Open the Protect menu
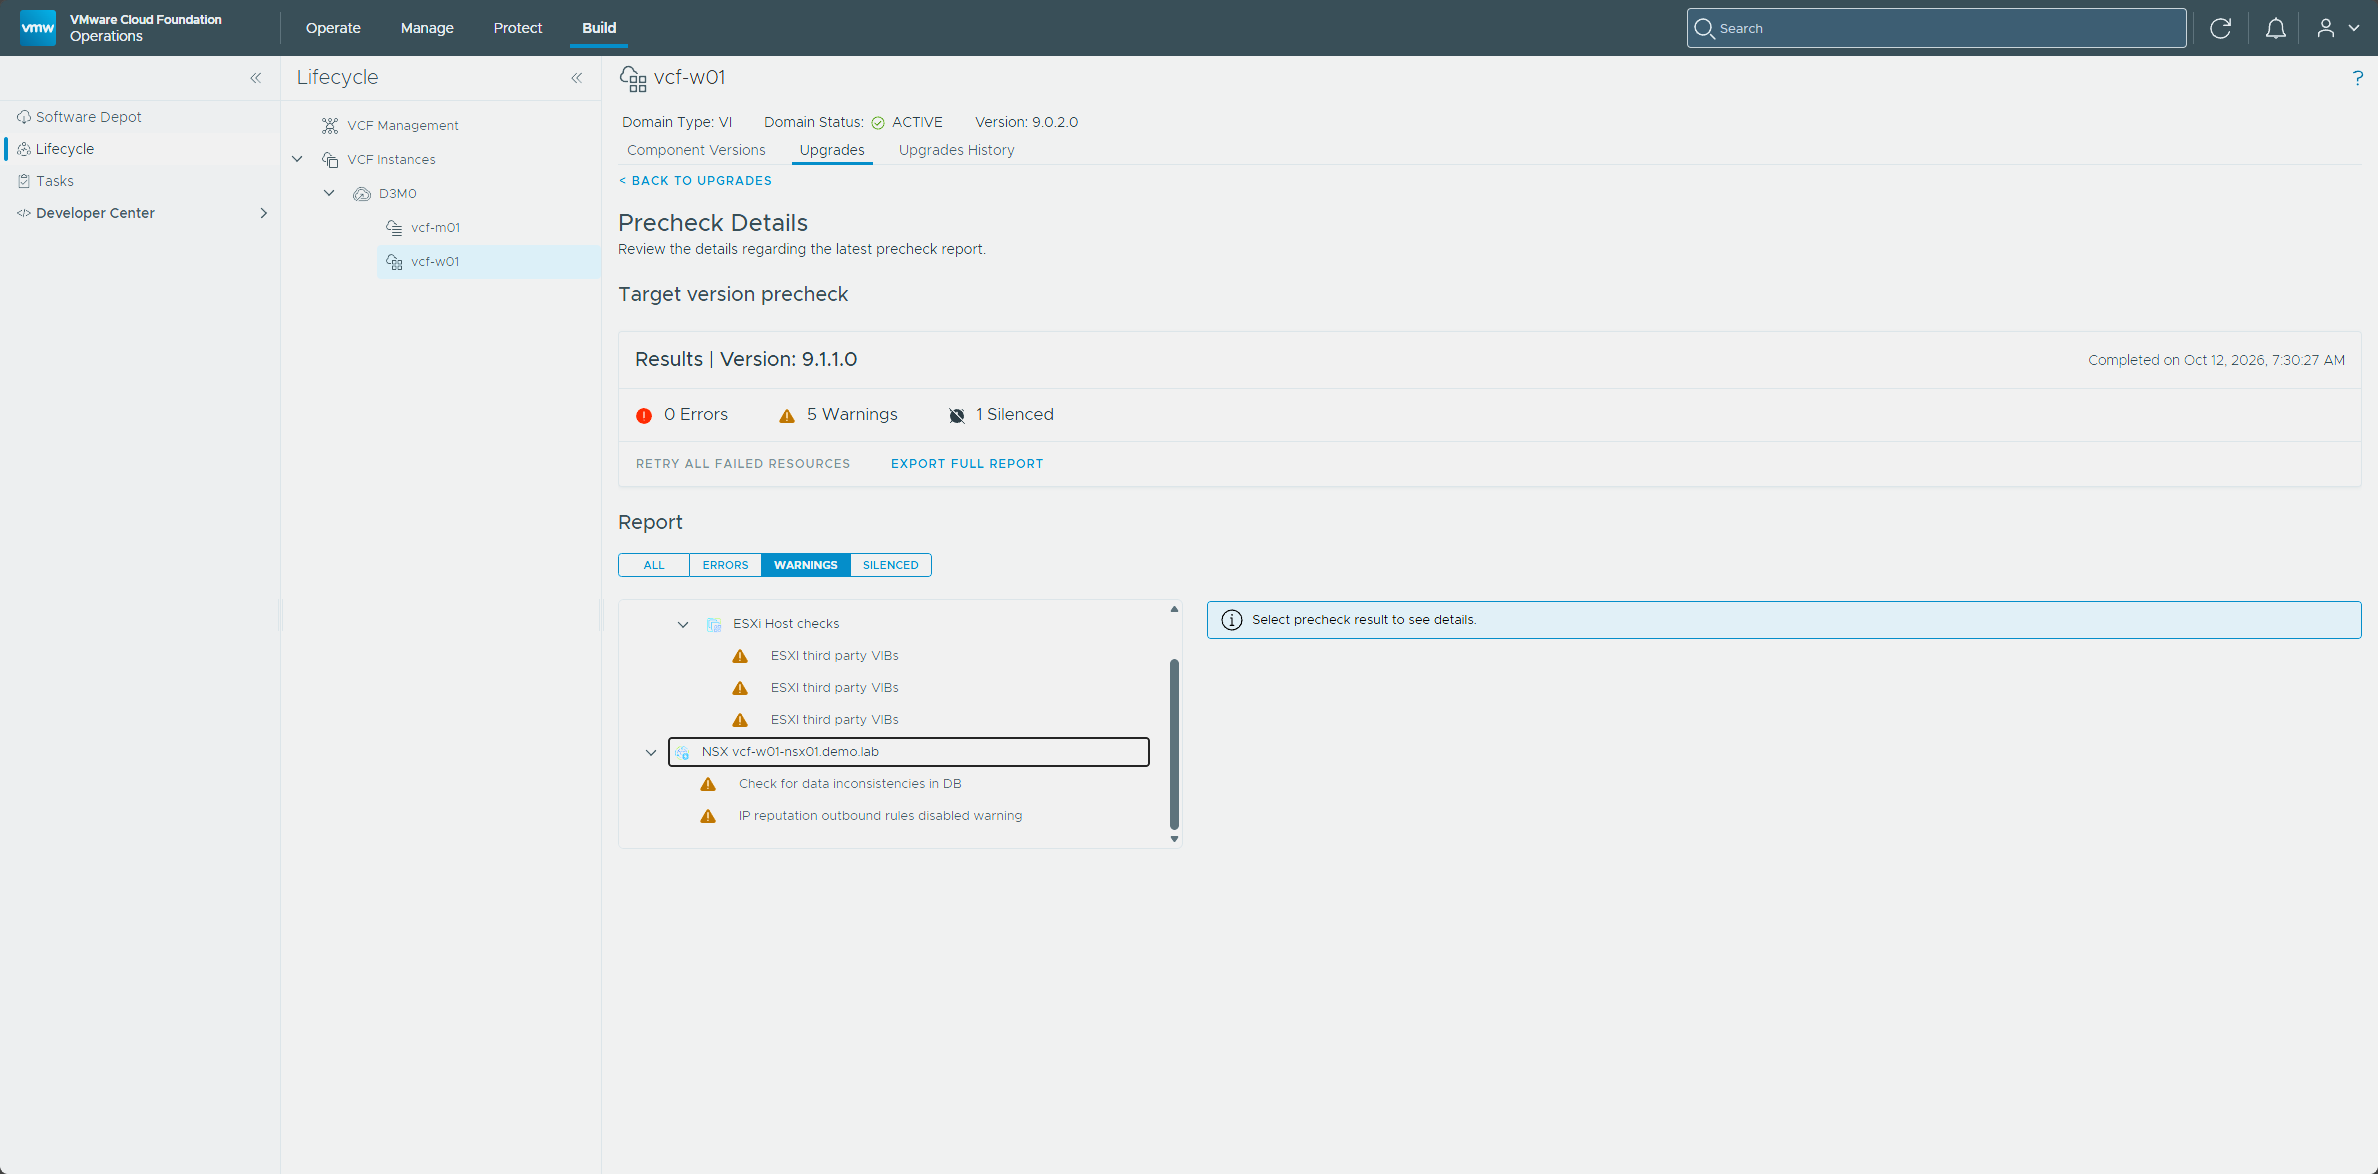This screenshot has width=2378, height=1174. click(518, 28)
